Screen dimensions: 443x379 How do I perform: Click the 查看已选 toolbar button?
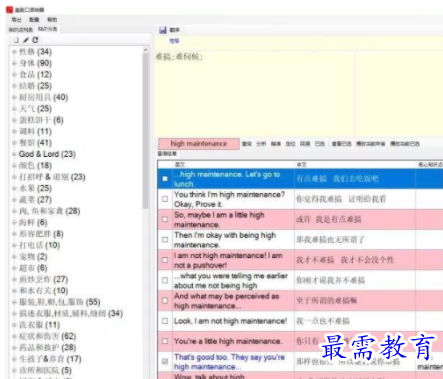coord(342,144)
